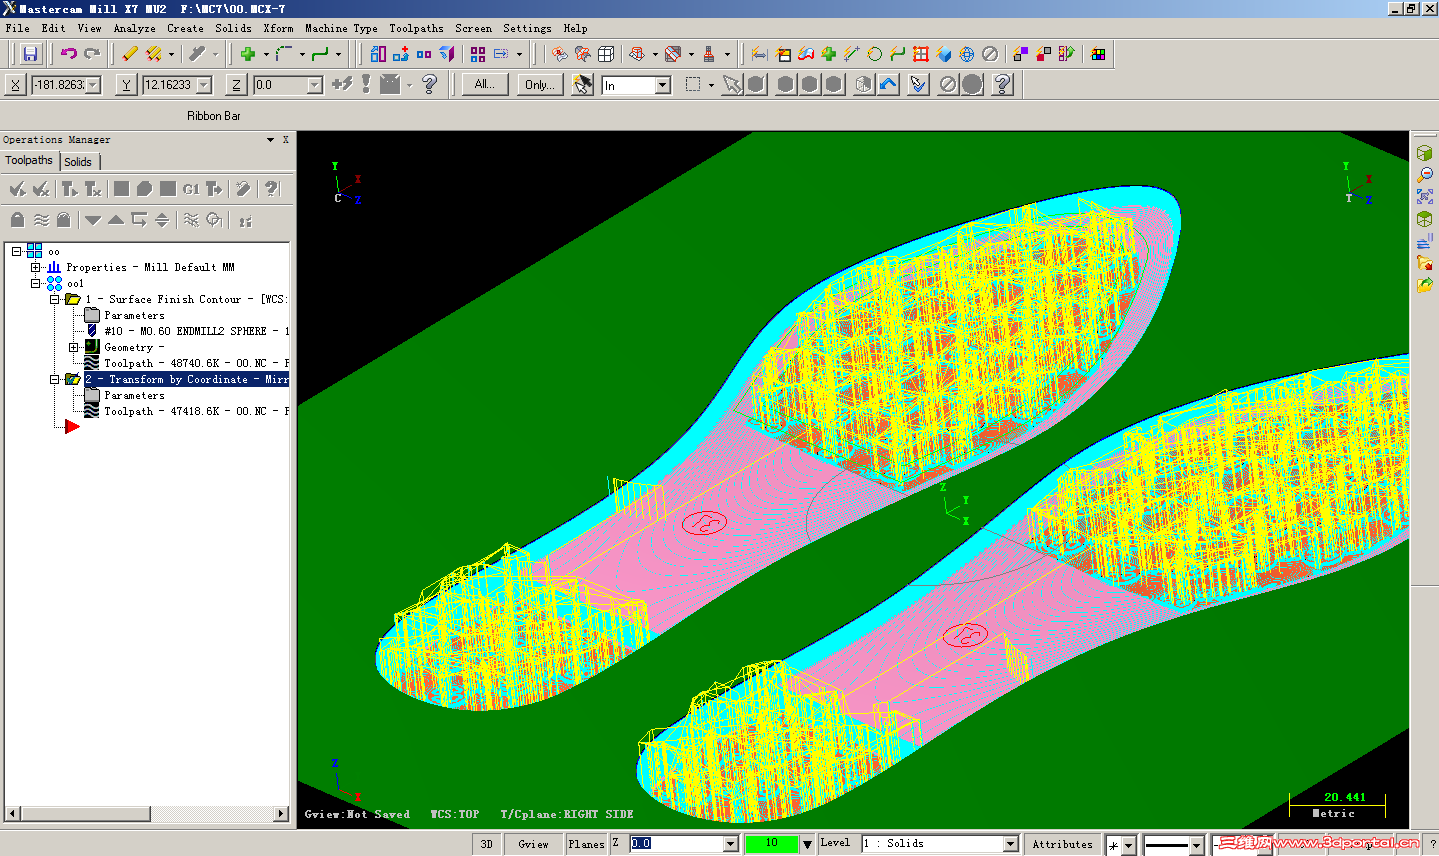
Task: Select the Toolpath - 47418.6K row
Action: (185, 411)
